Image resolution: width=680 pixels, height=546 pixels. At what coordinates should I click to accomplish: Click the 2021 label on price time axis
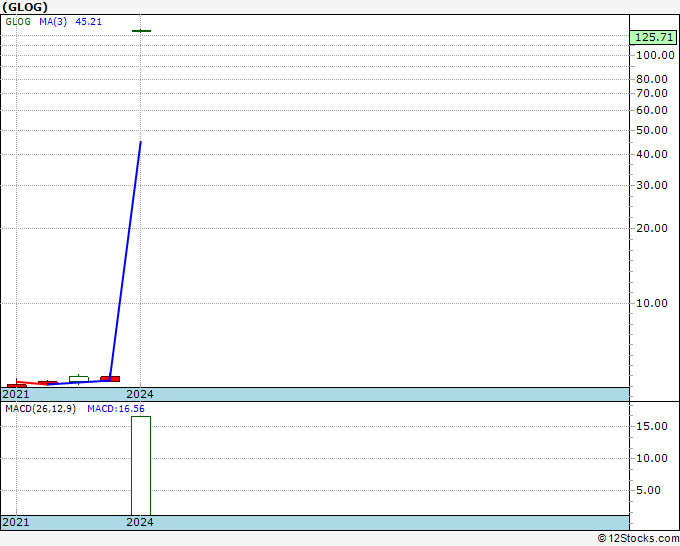pyautogui.click(x=16, y=395)
